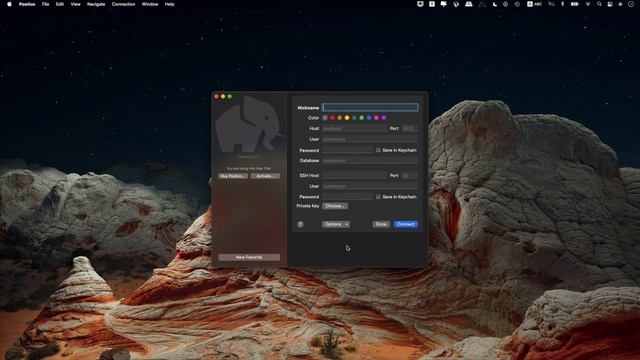Select the orange color swatch
Screen dimensions: 640x360
tap(340, 118)
